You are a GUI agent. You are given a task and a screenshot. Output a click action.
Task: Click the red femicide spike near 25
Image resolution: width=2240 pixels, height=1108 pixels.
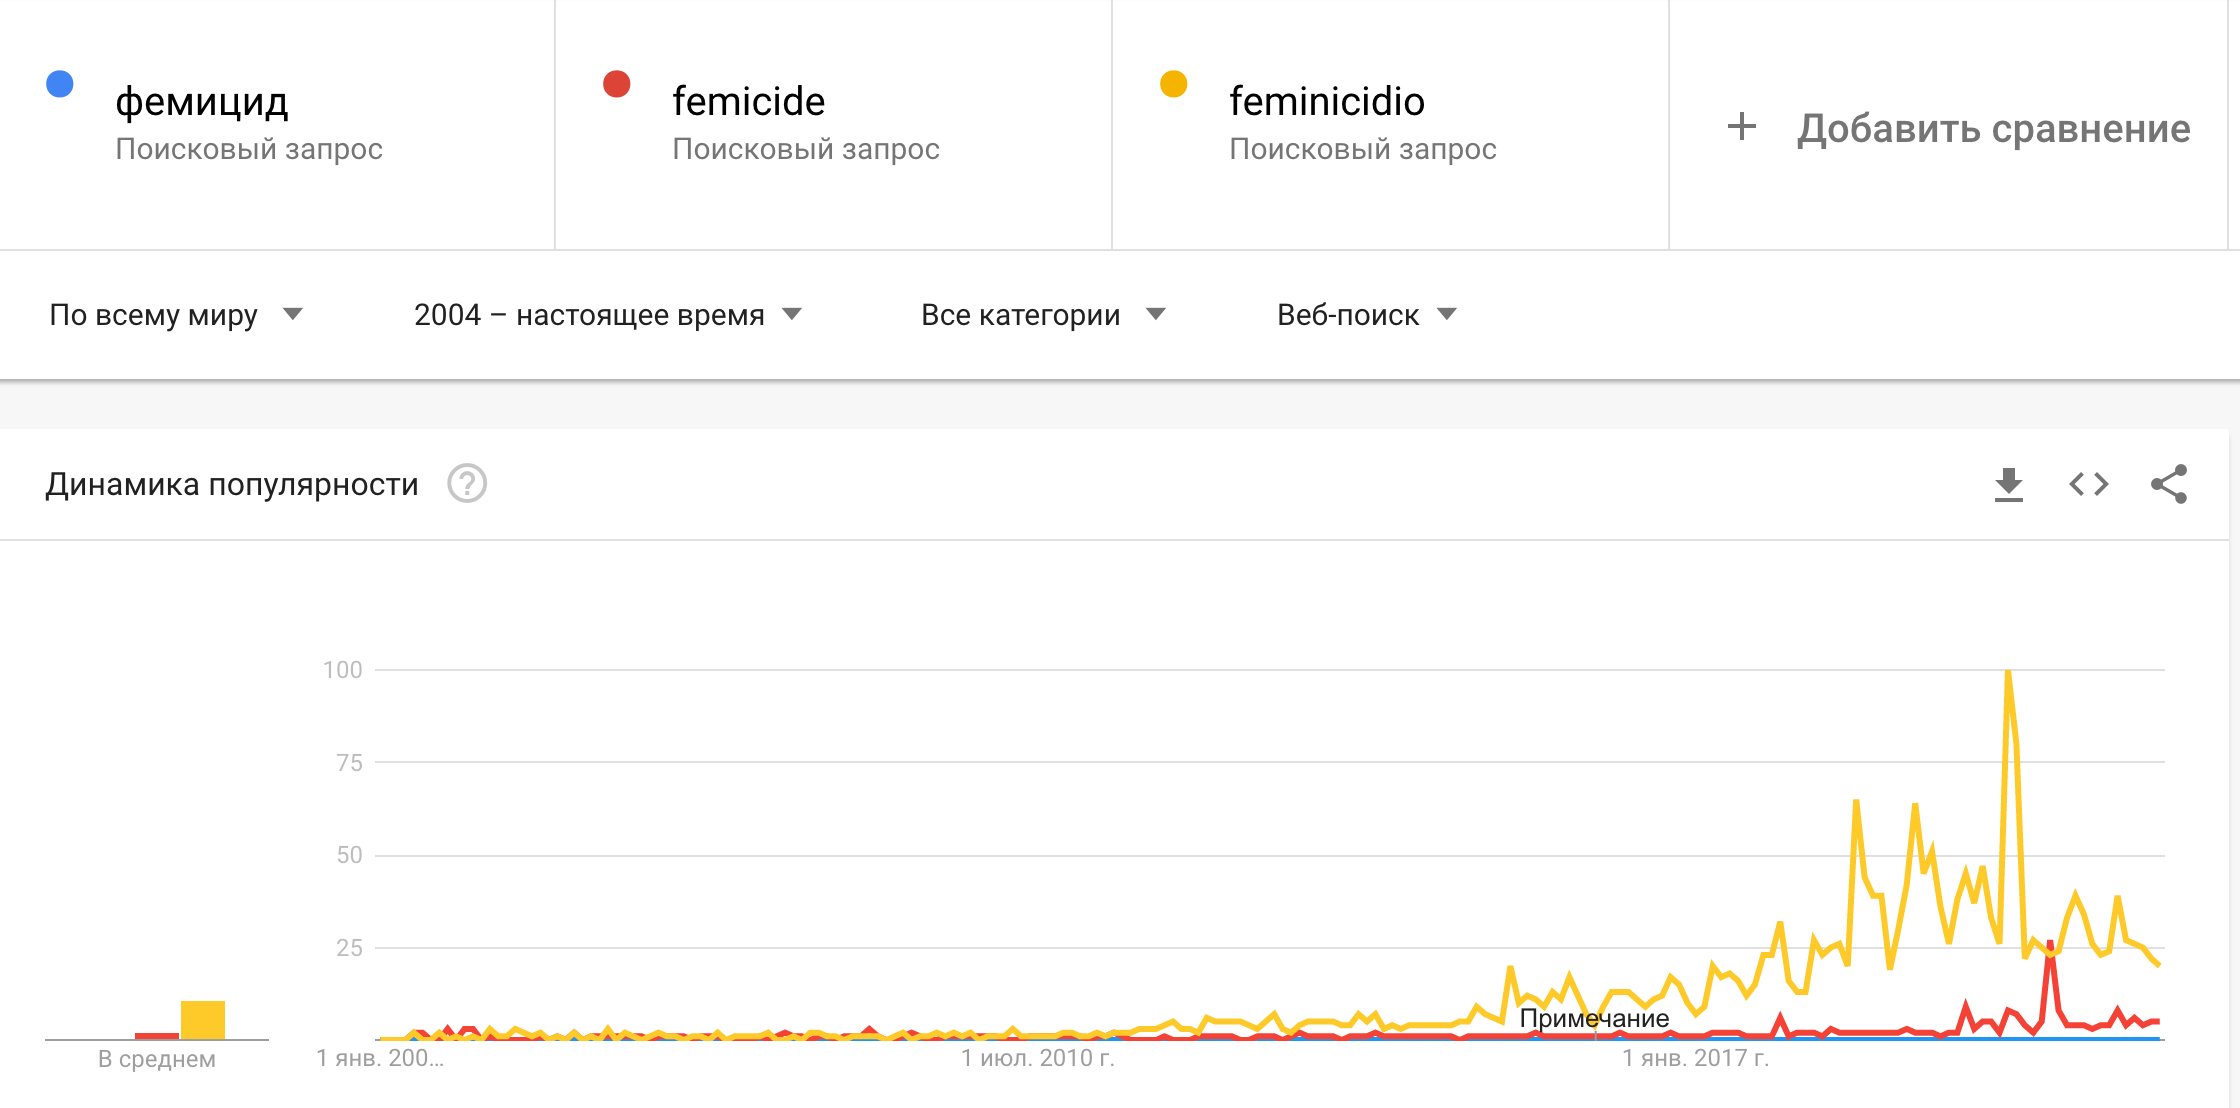[2050, 945]
